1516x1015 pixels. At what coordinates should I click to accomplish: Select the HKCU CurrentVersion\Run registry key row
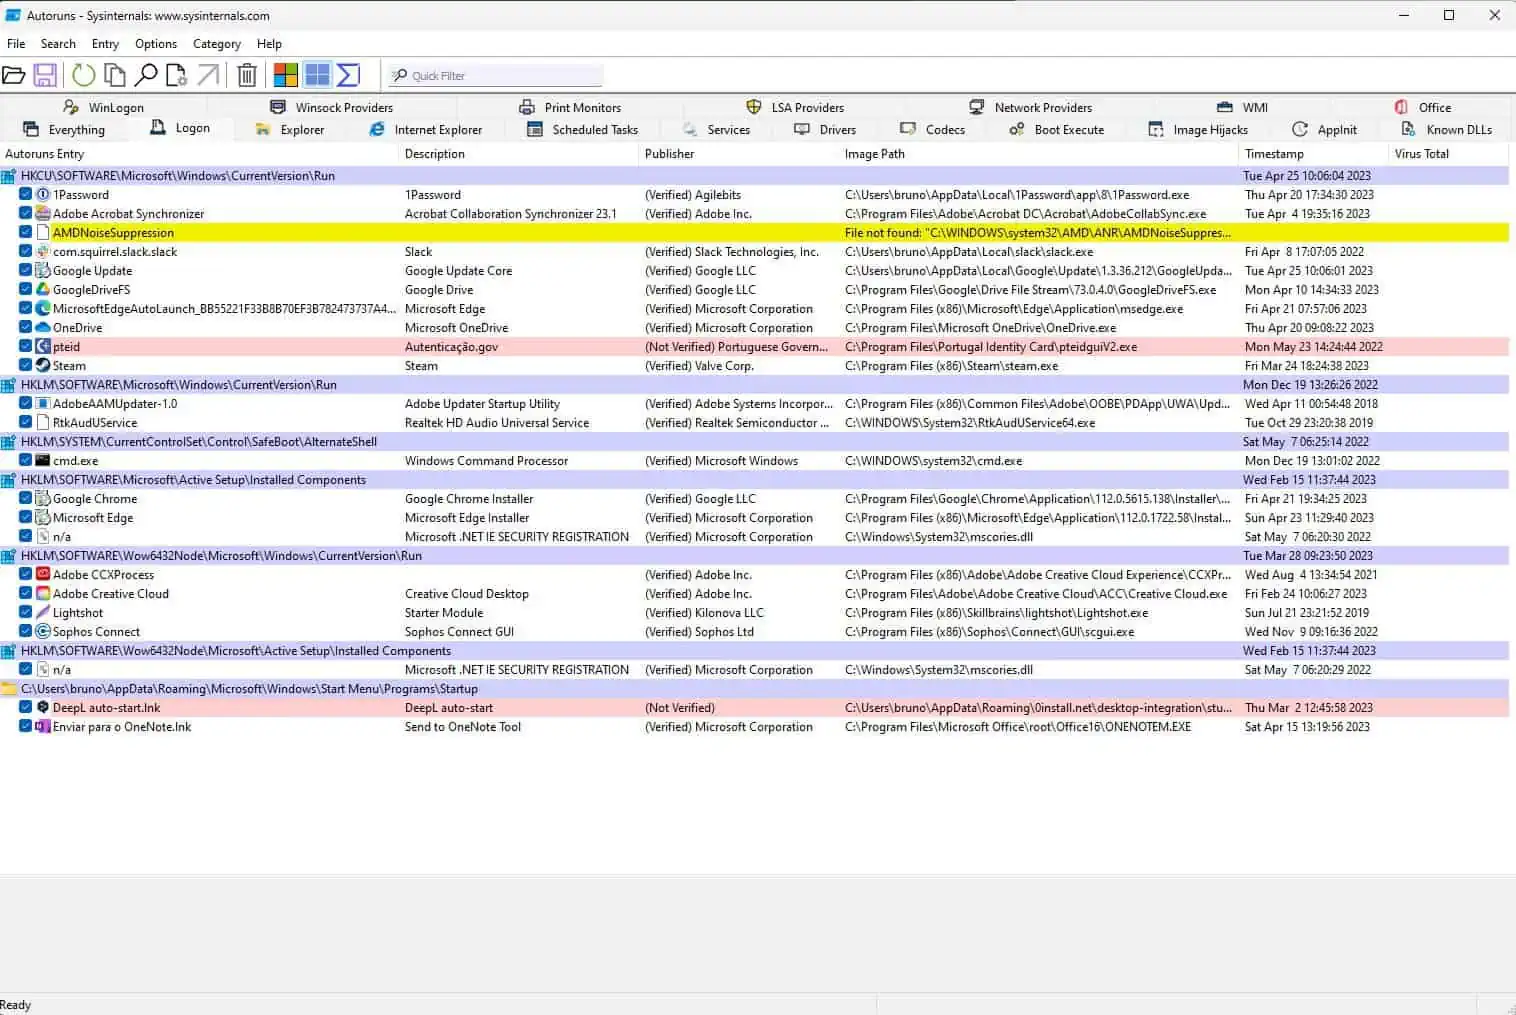pos(755,175)
